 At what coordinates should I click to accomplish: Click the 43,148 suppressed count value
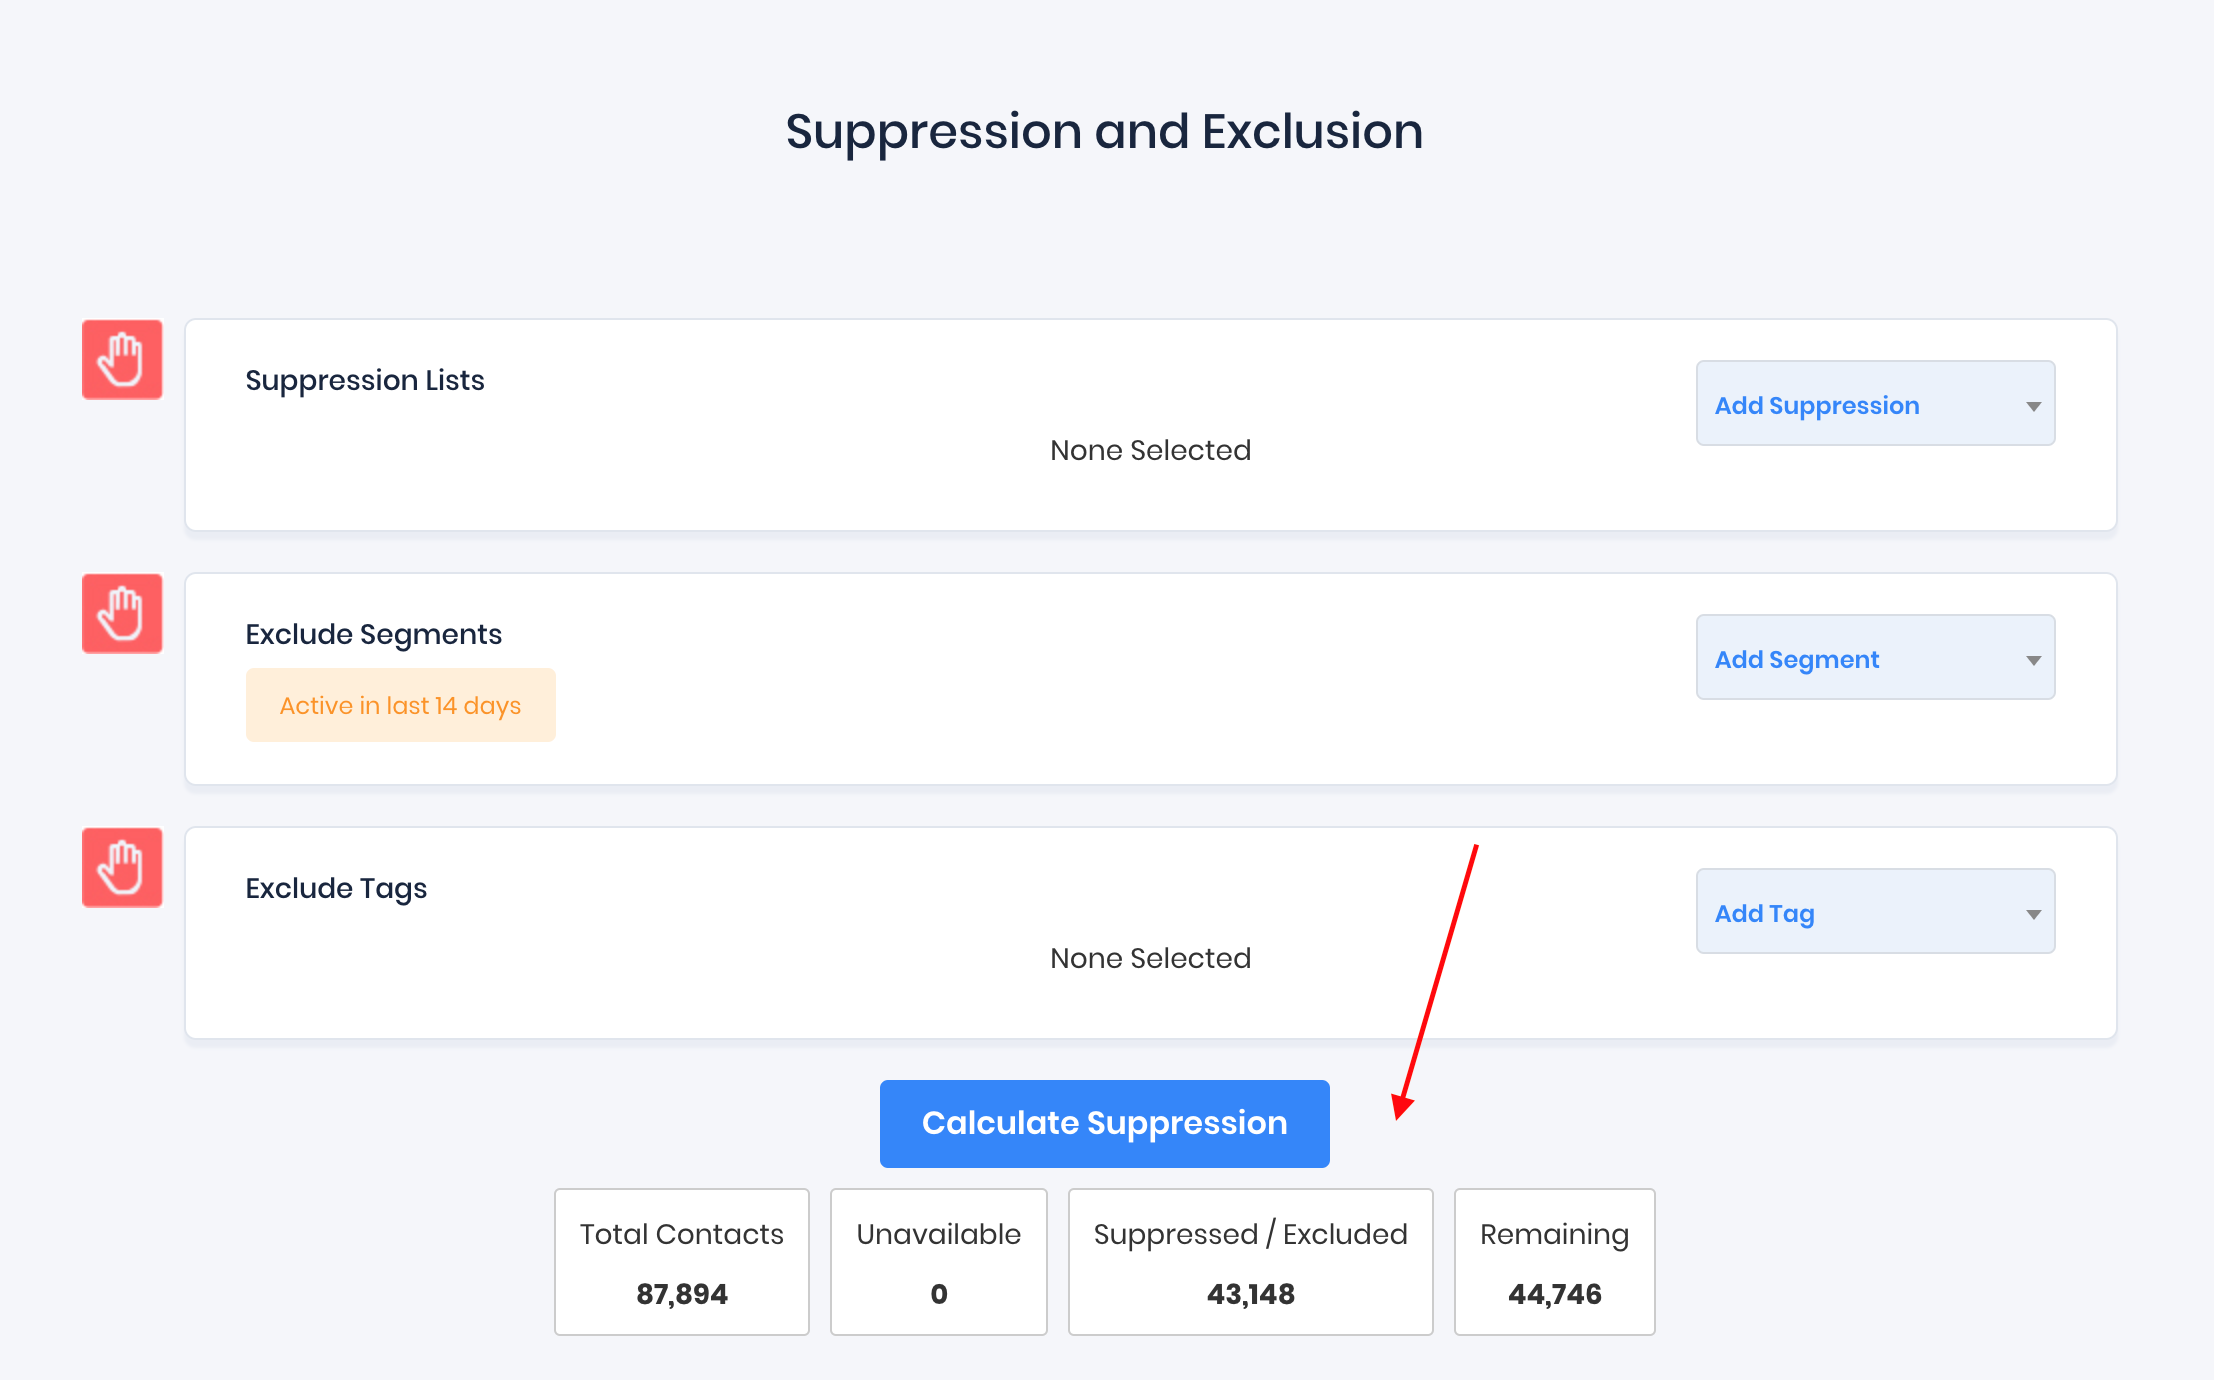tap(1250, 1294)
